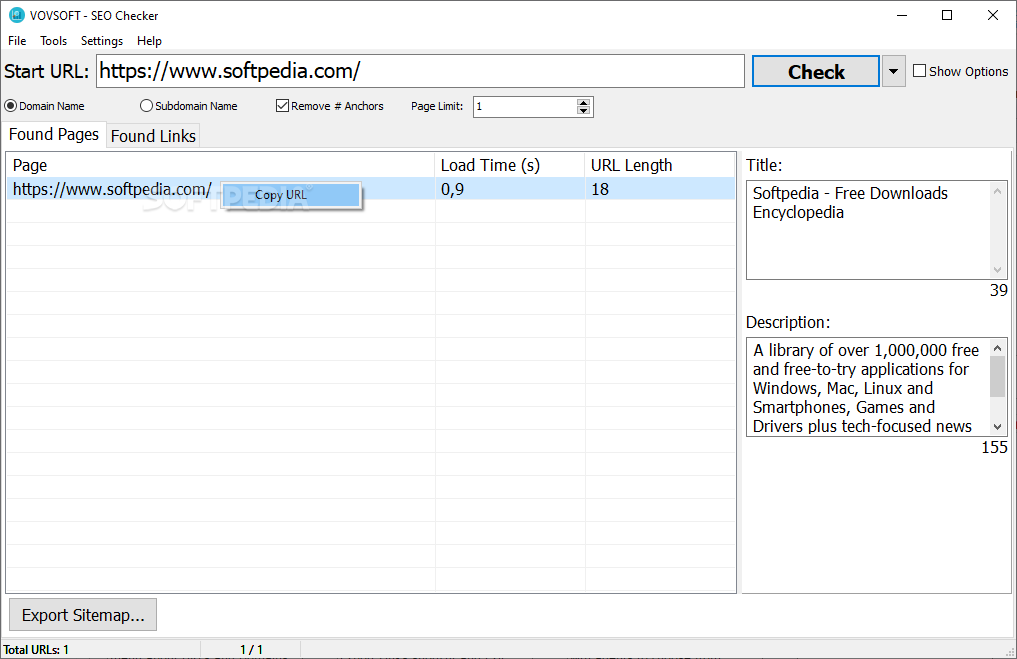
Task: Open the Help menu
Action: [149, 41]
